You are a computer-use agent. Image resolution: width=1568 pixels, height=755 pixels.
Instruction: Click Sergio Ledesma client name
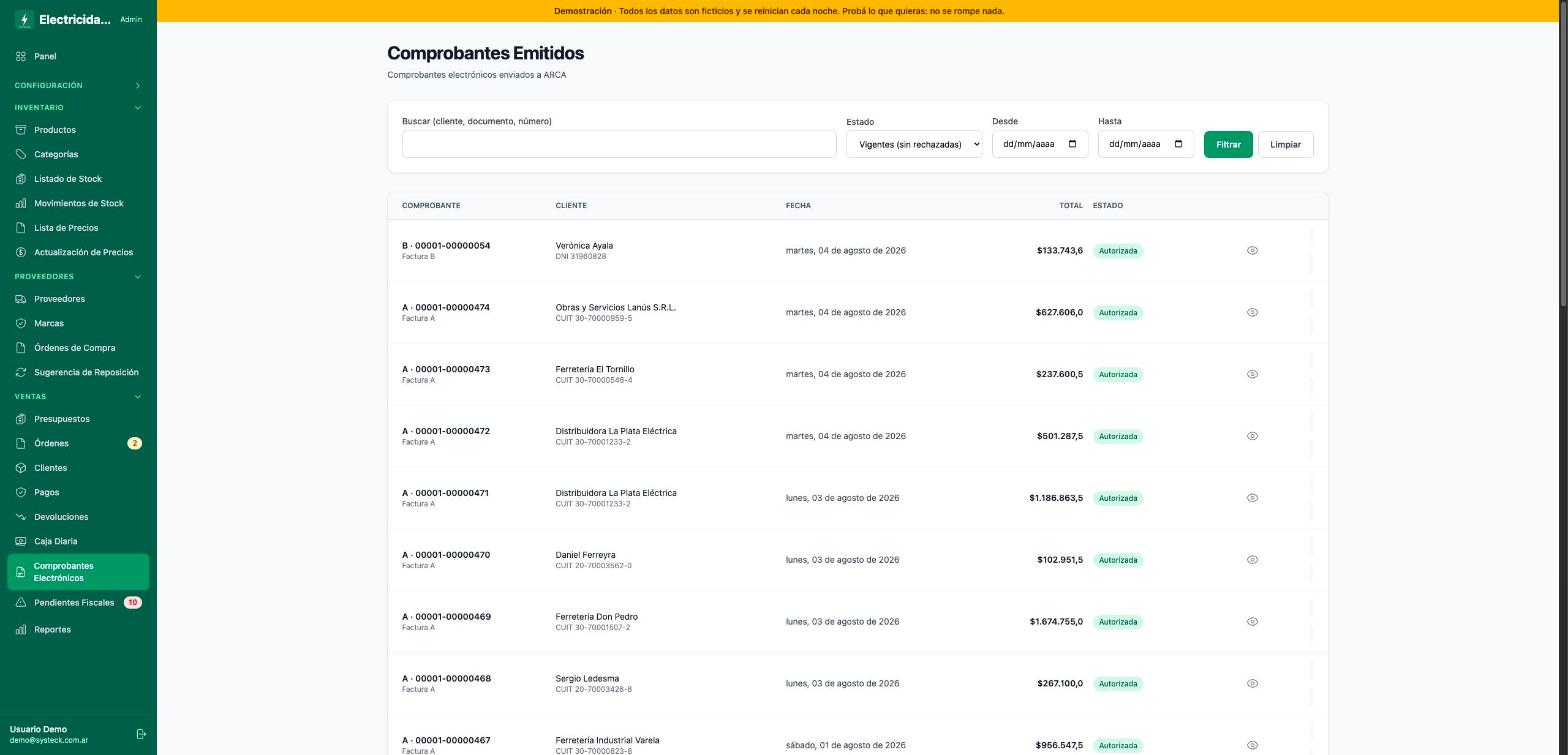click(587, 679)
